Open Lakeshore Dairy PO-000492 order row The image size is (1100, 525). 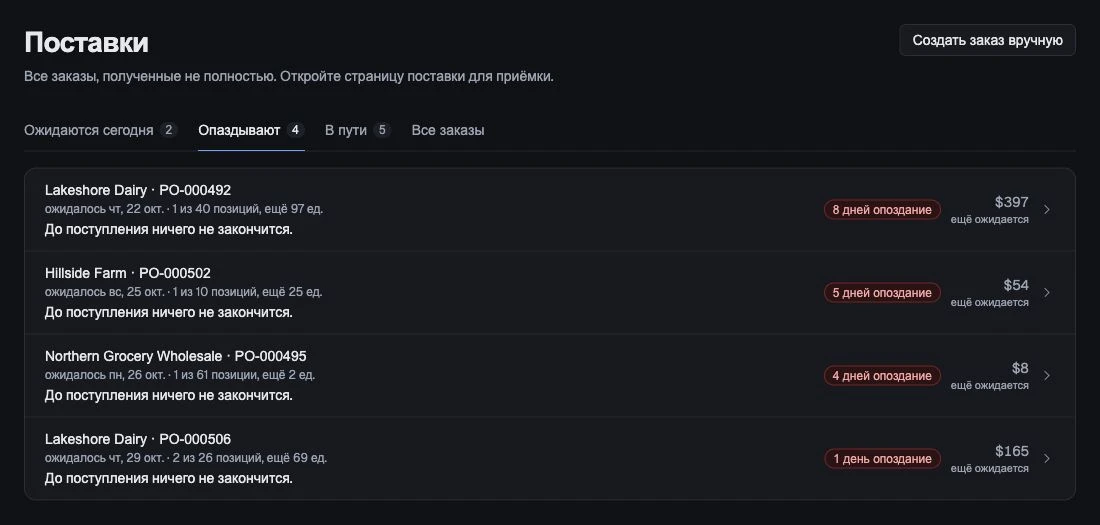point(549,210)
